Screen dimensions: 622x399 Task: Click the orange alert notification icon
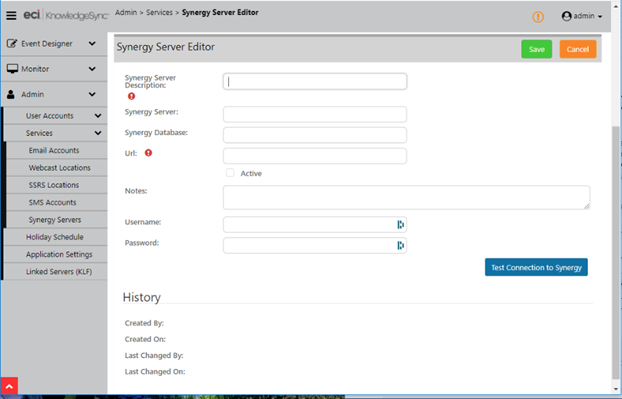tap(538, 17)
